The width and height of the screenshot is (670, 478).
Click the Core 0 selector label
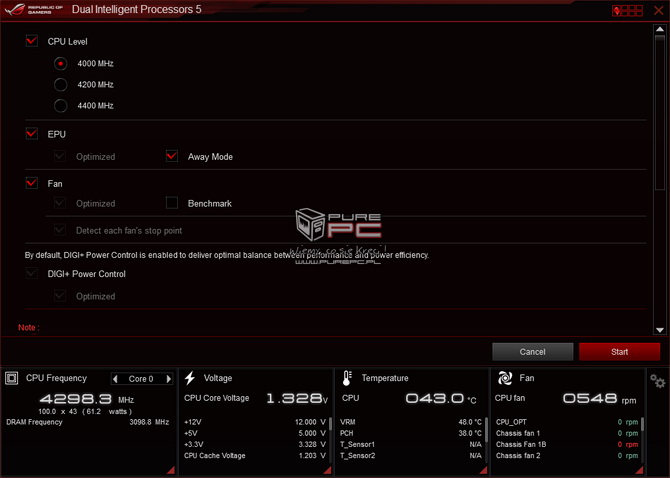coord(141,379)
